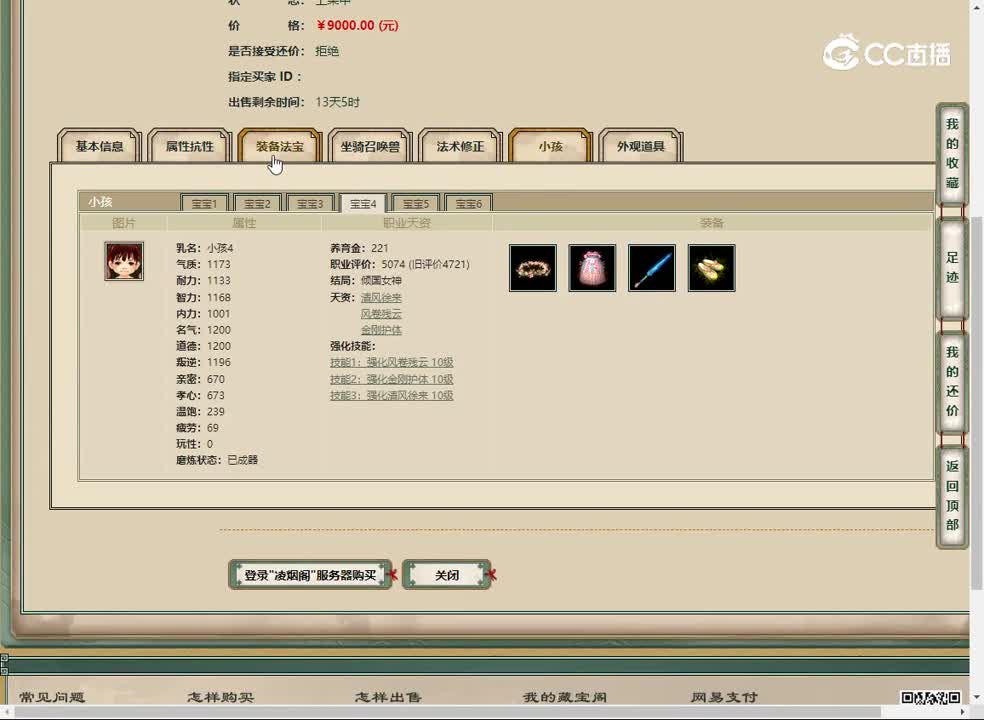Click the price ¥9000.00 (元) text
Viewport: 984px width, 720px height.
tap(357, 26)
